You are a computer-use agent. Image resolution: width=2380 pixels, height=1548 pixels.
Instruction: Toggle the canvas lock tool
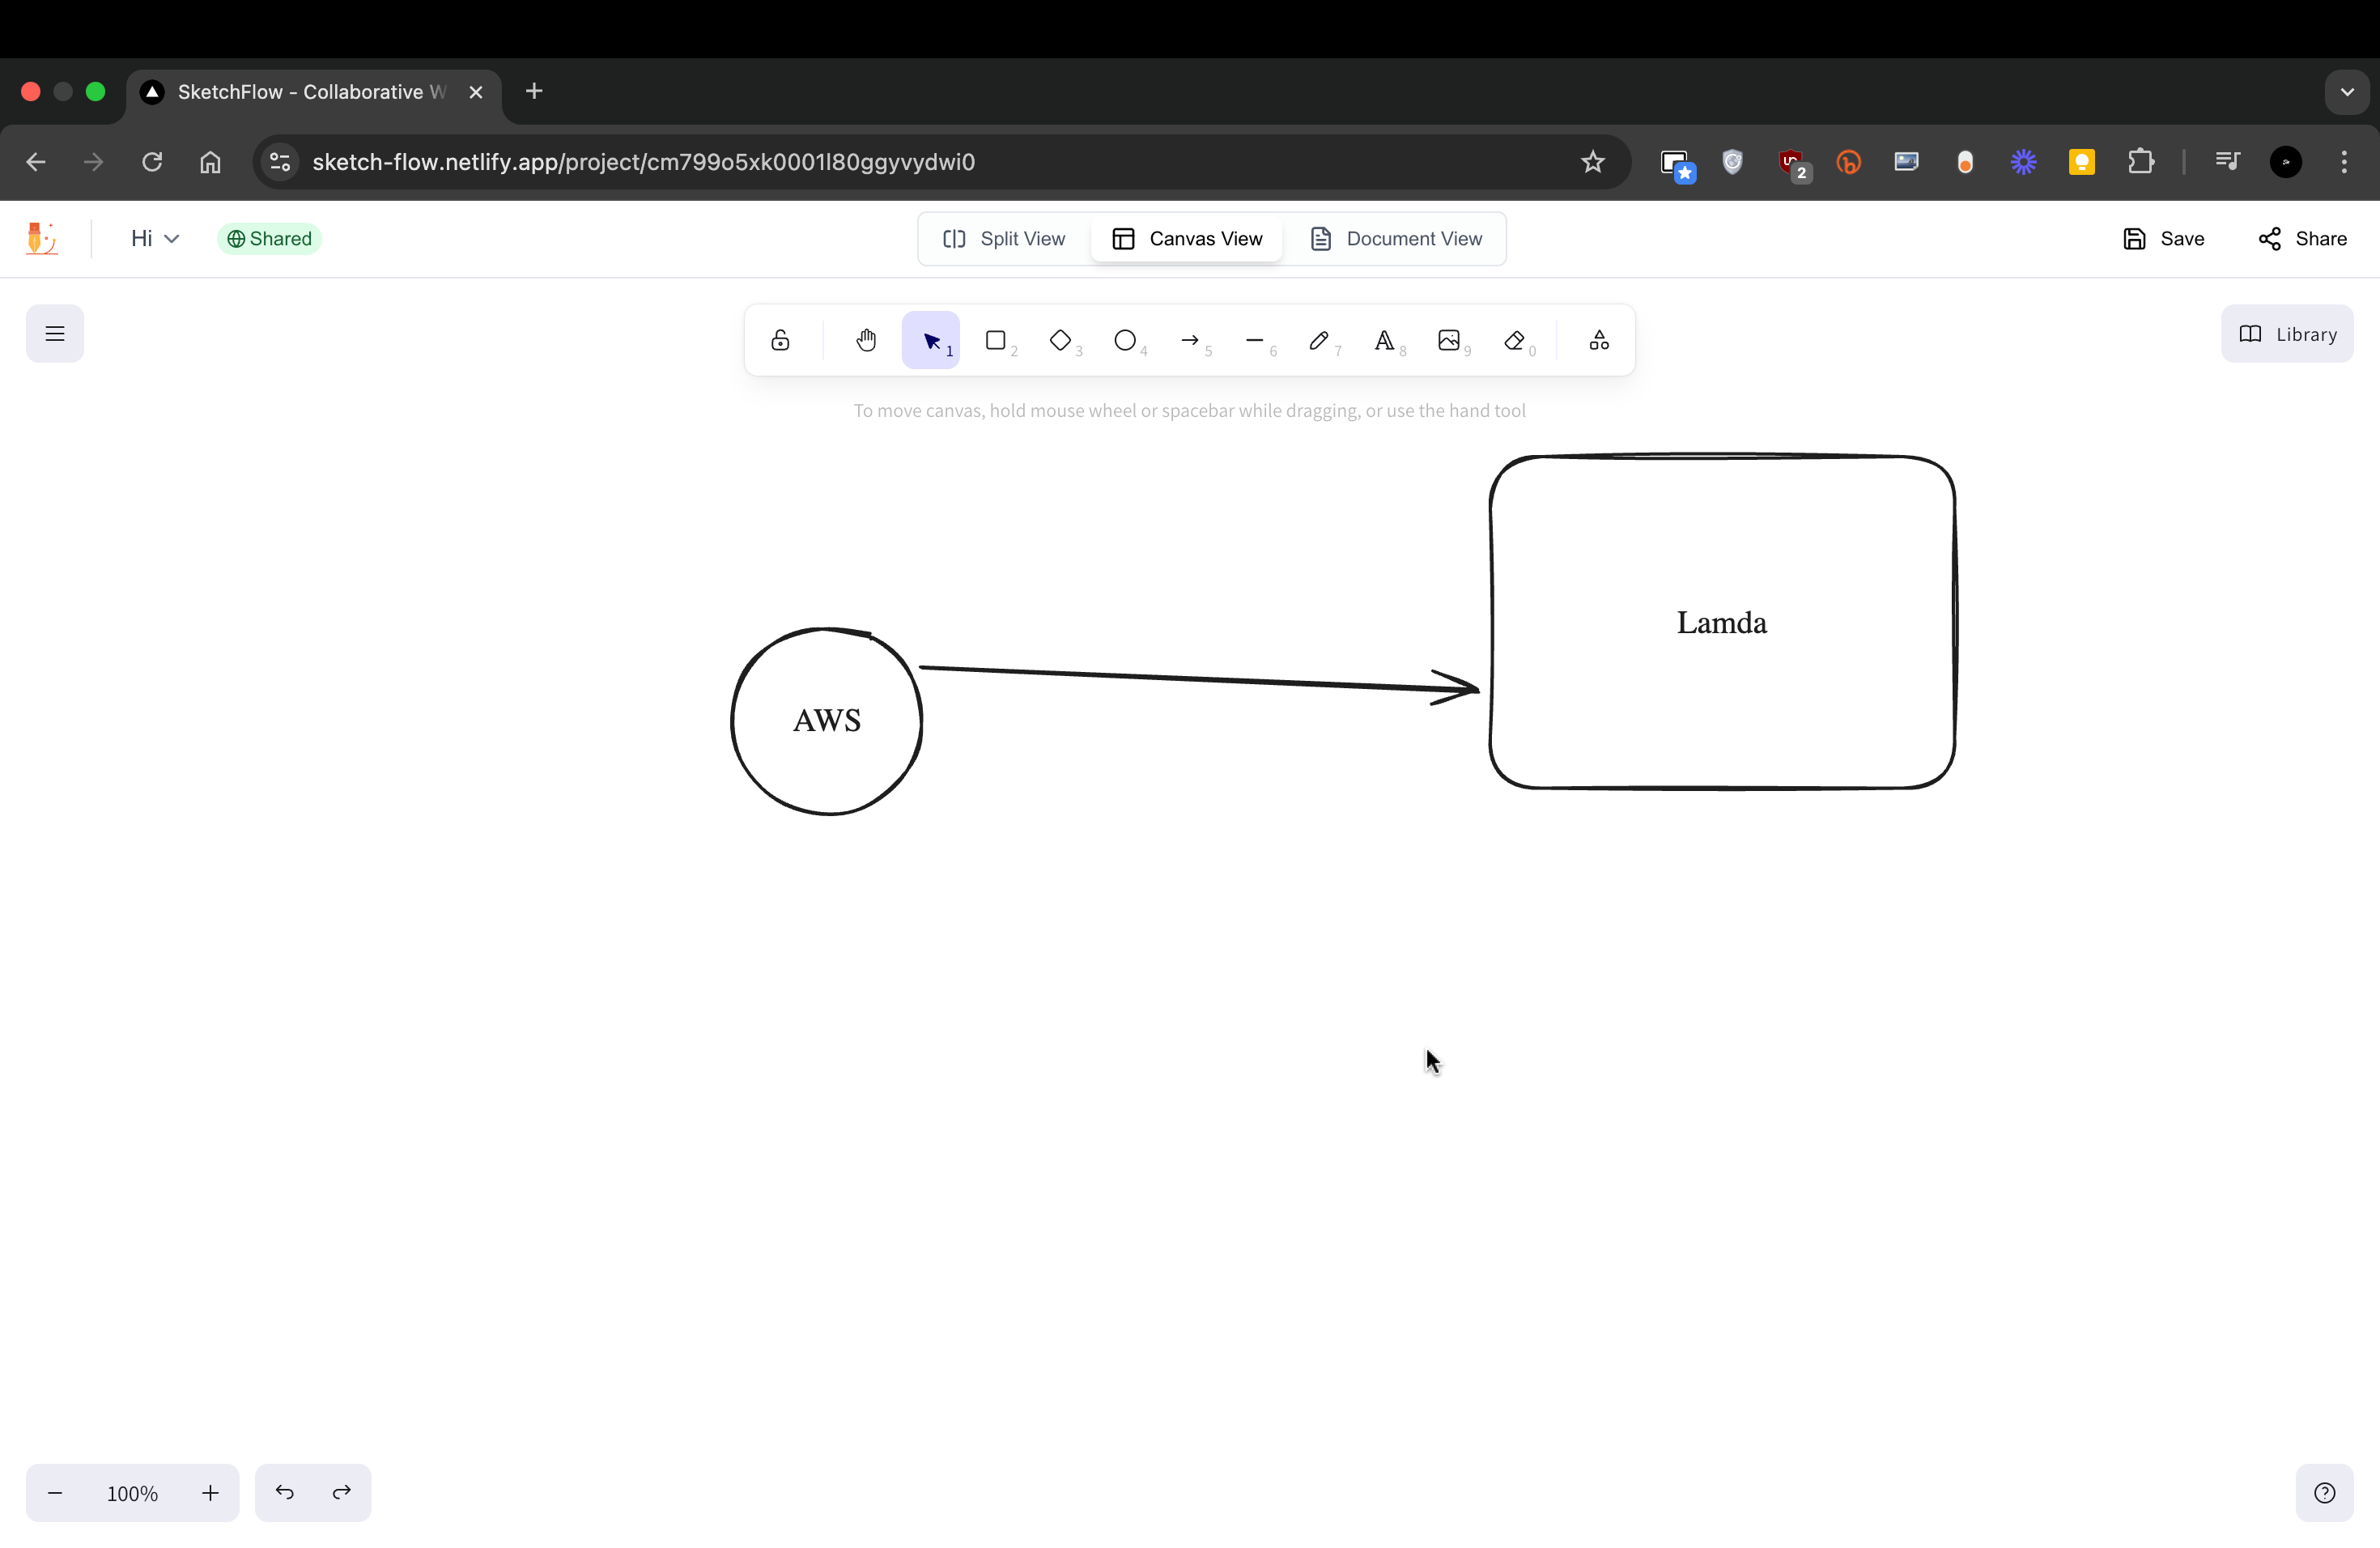tap(780, 341)
